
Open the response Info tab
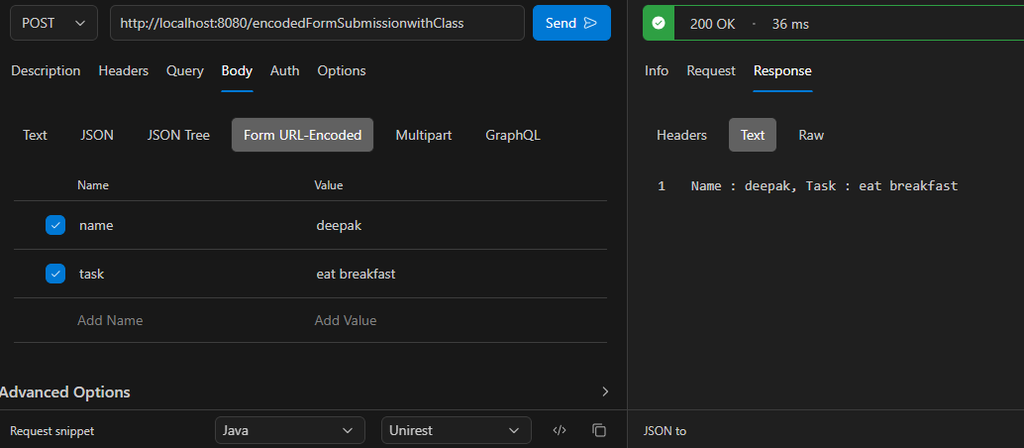coord(656,71)
